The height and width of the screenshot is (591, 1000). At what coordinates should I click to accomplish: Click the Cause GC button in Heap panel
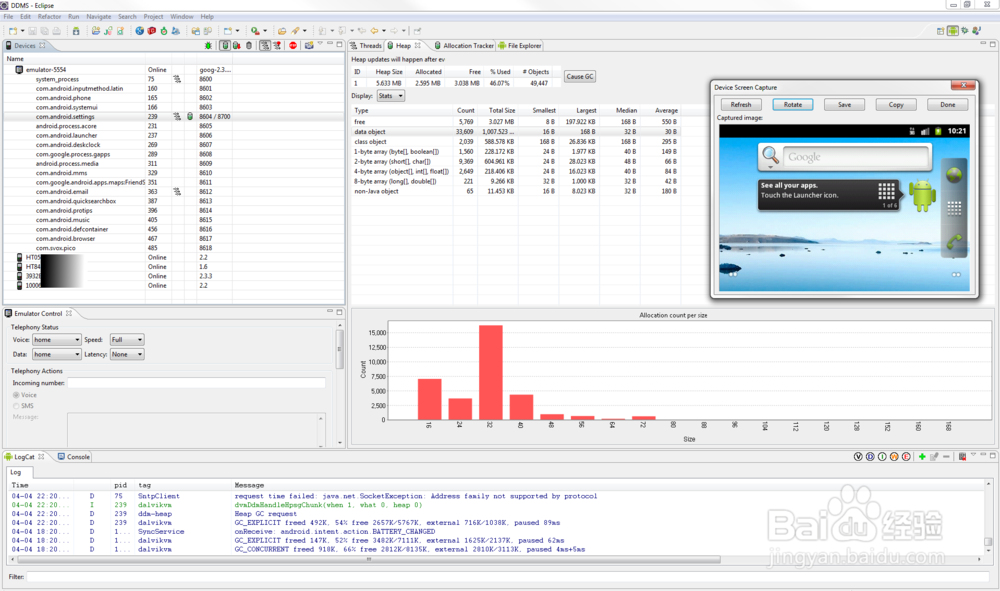tap(580, 77)
